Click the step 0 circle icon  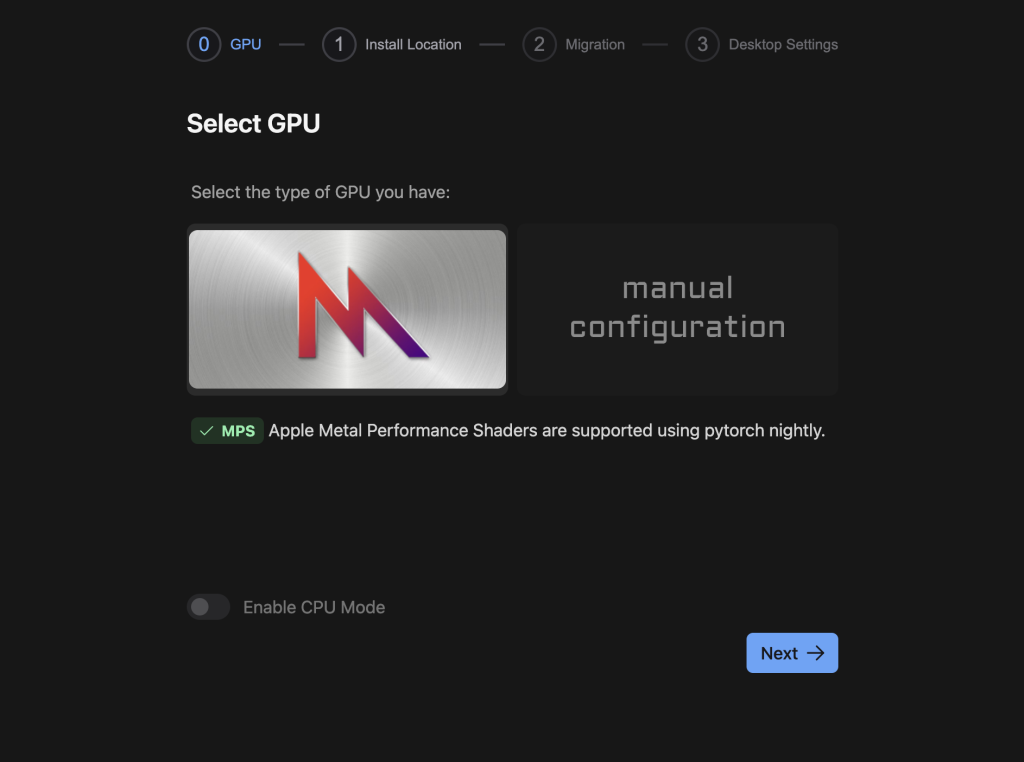tap(204, 44)
